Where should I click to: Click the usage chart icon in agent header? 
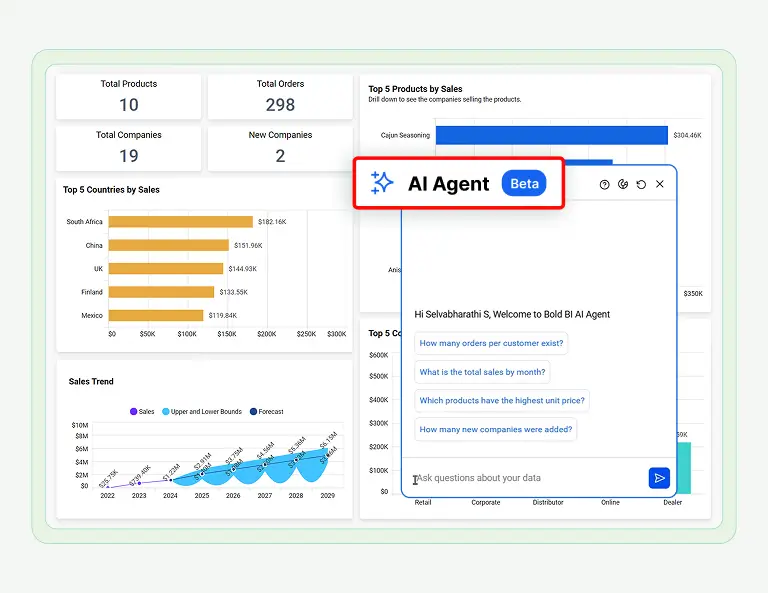(622, 184)
